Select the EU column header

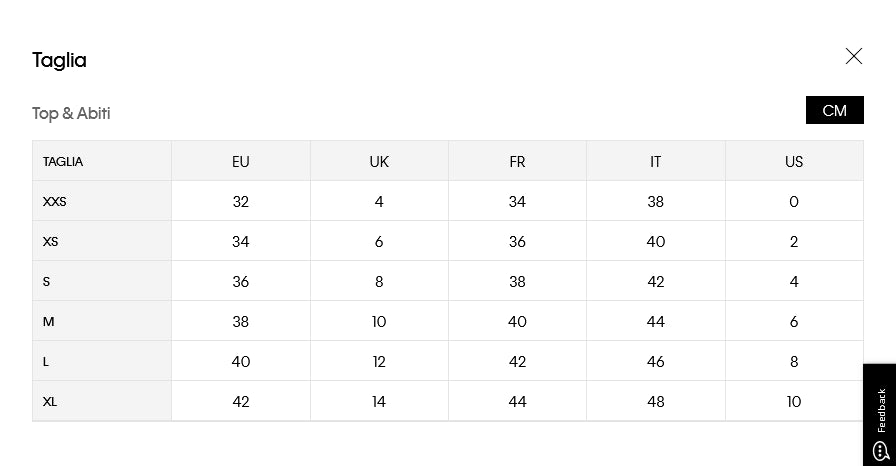(240, 161)
